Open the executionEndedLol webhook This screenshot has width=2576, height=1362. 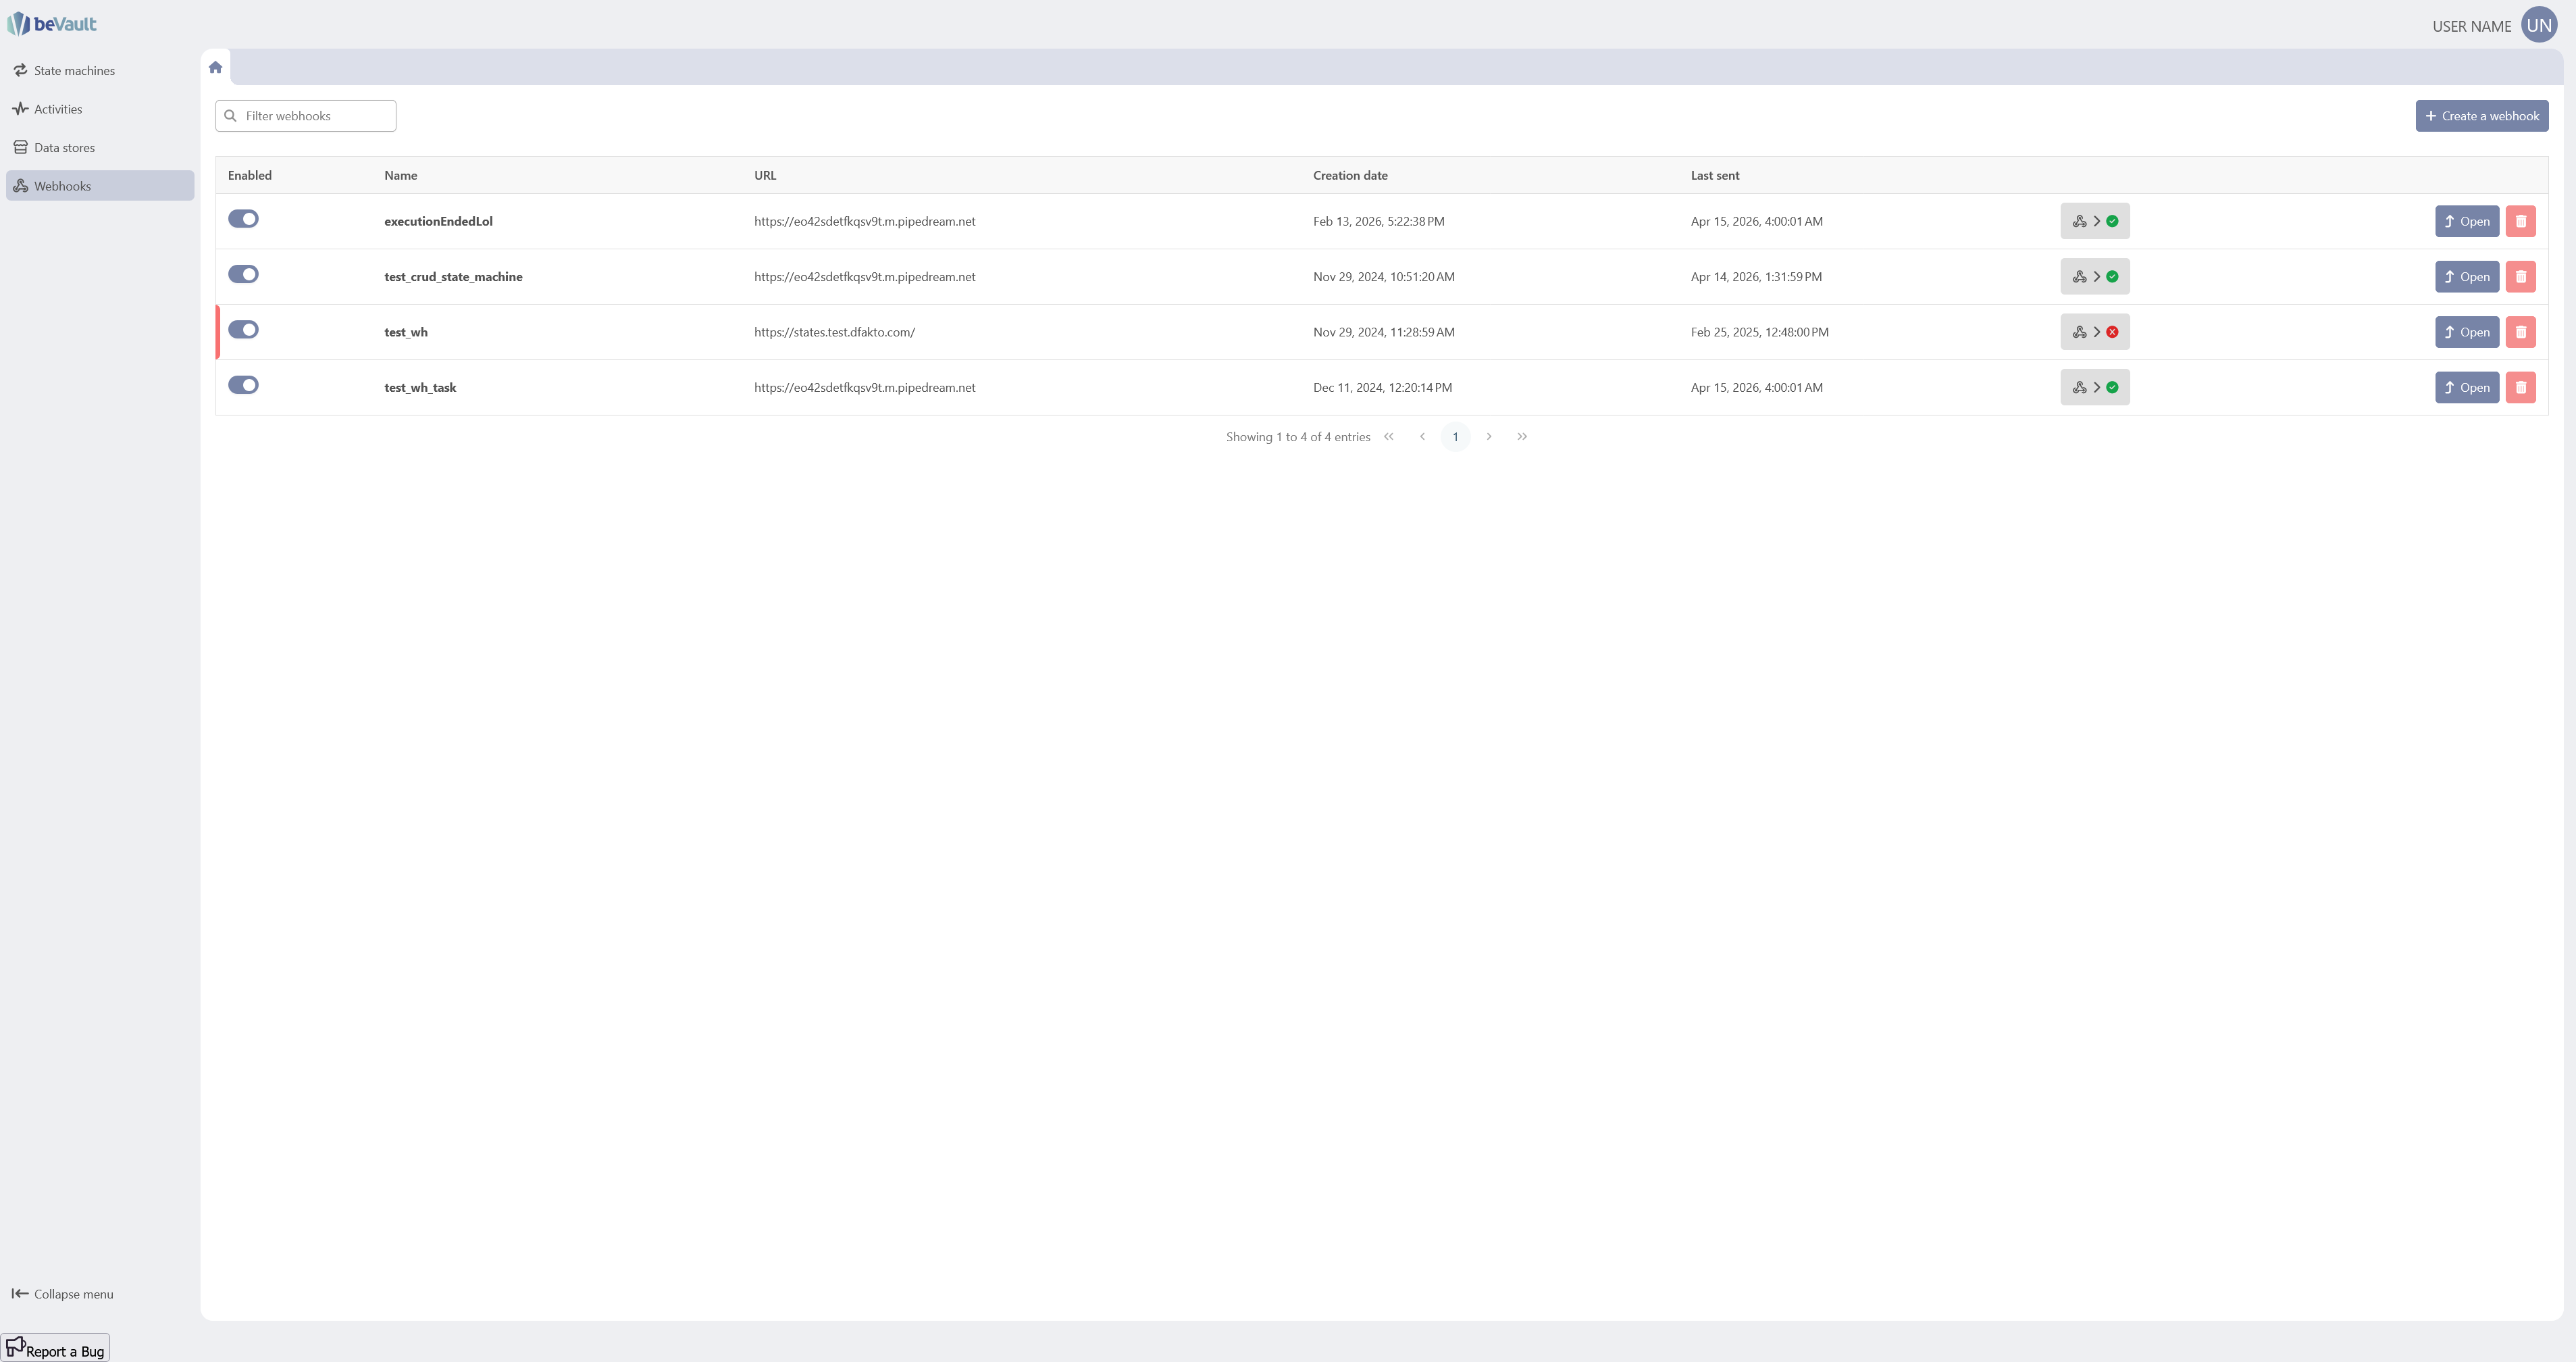coord(2466,221)
